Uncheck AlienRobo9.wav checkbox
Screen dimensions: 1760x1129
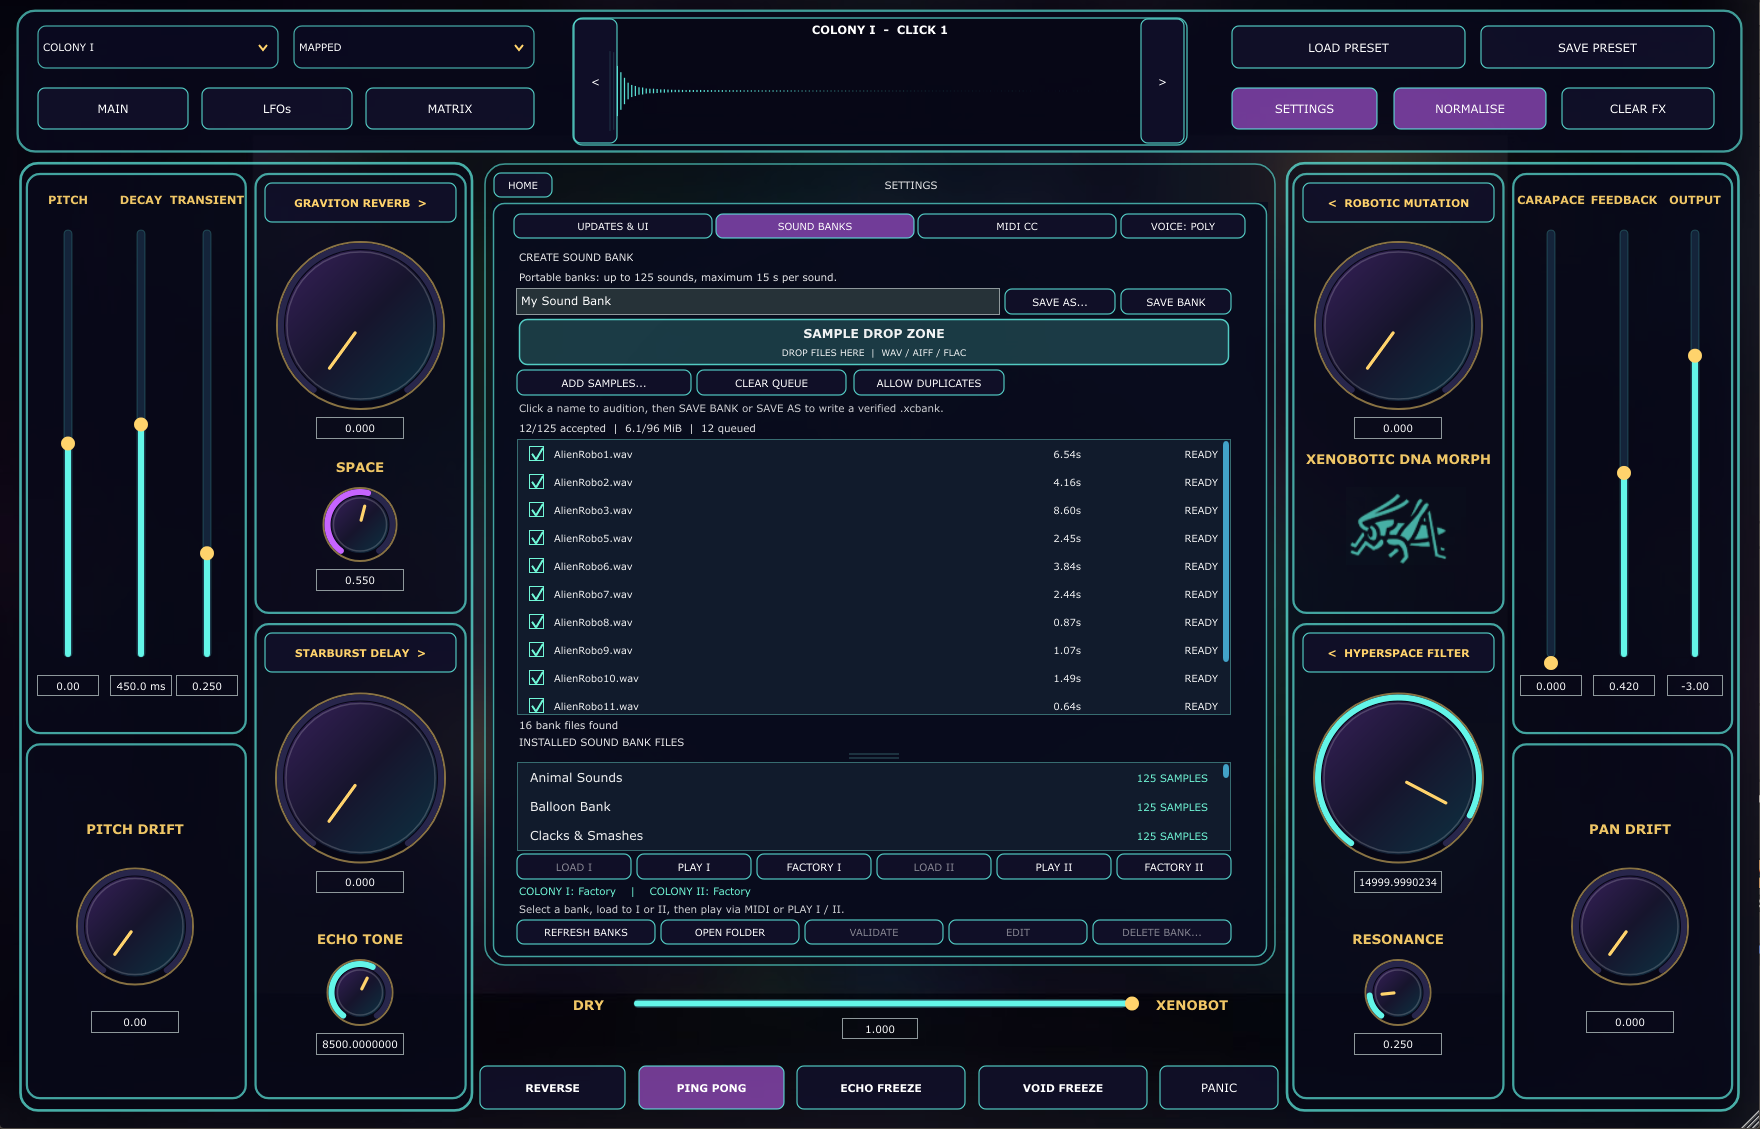click(537, 650)
